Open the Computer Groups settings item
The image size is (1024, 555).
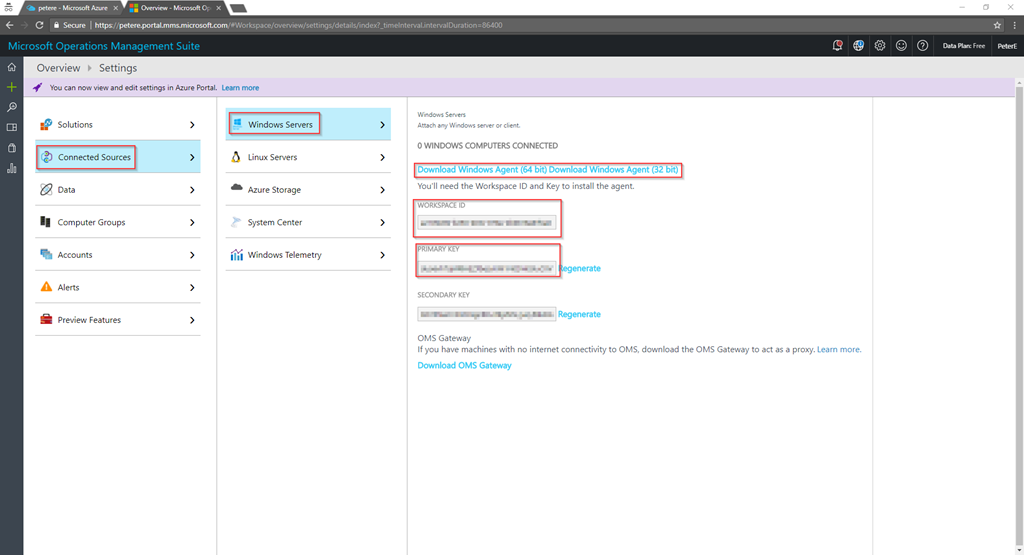tap(91, 222)
